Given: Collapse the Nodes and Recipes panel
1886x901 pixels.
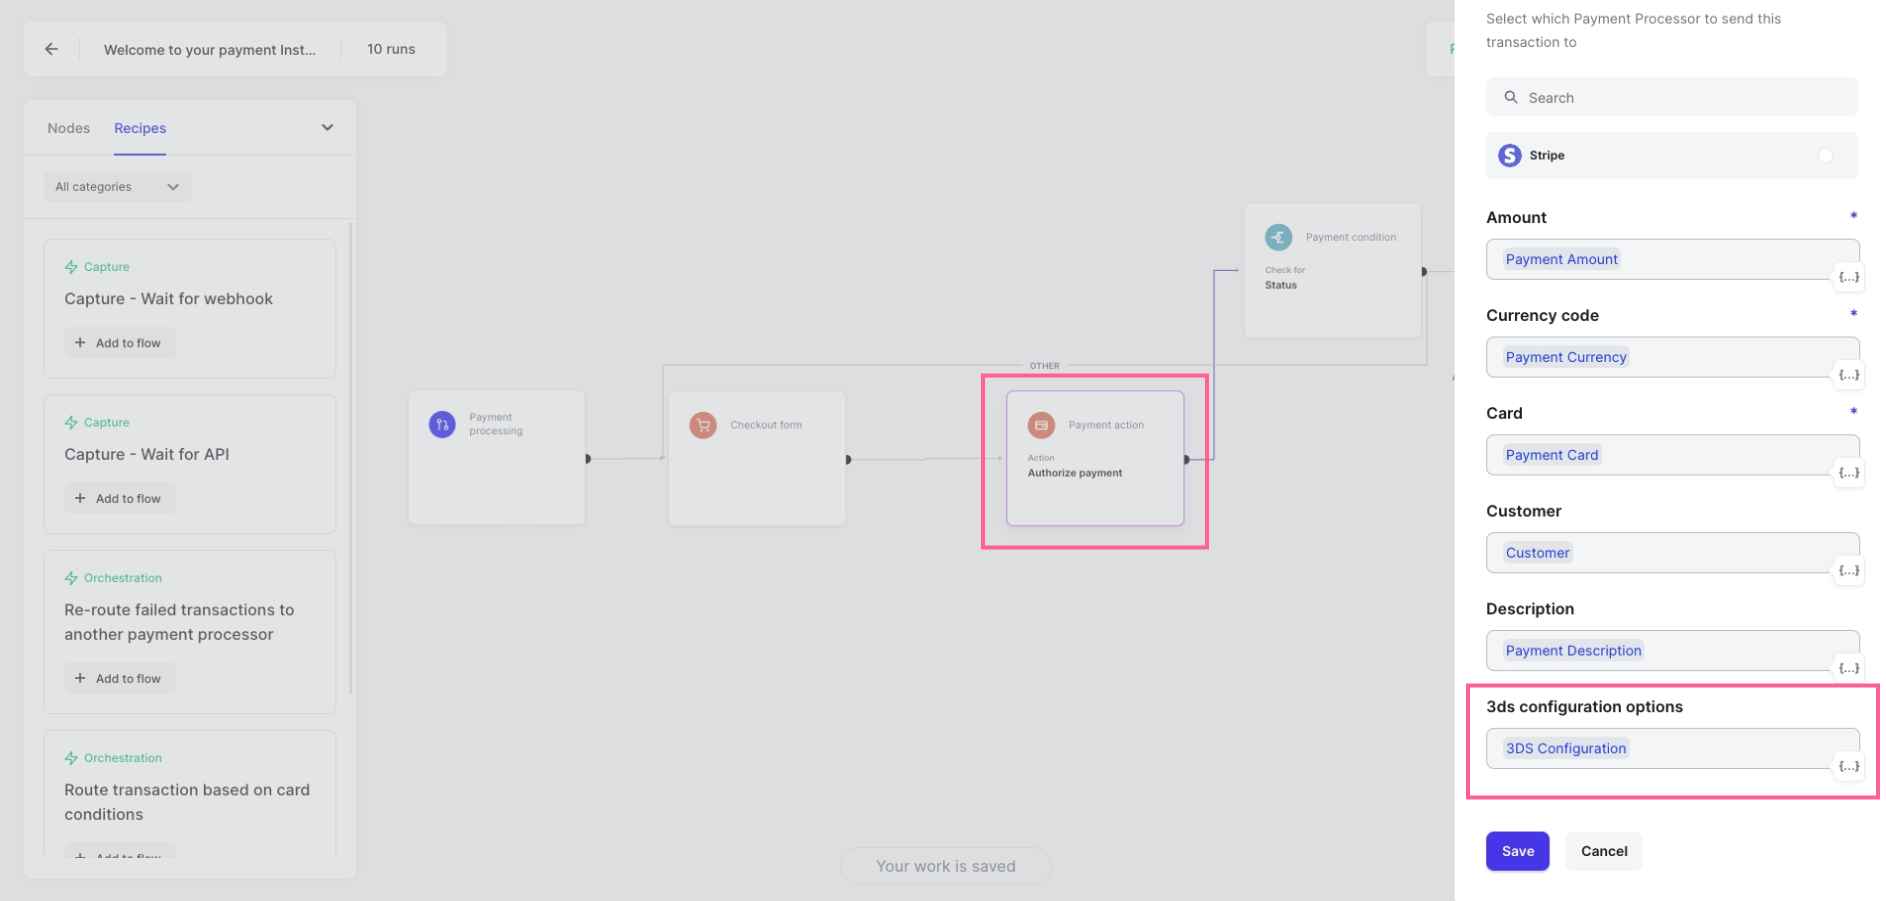Looking at the screenshot, I should (327, 128).
